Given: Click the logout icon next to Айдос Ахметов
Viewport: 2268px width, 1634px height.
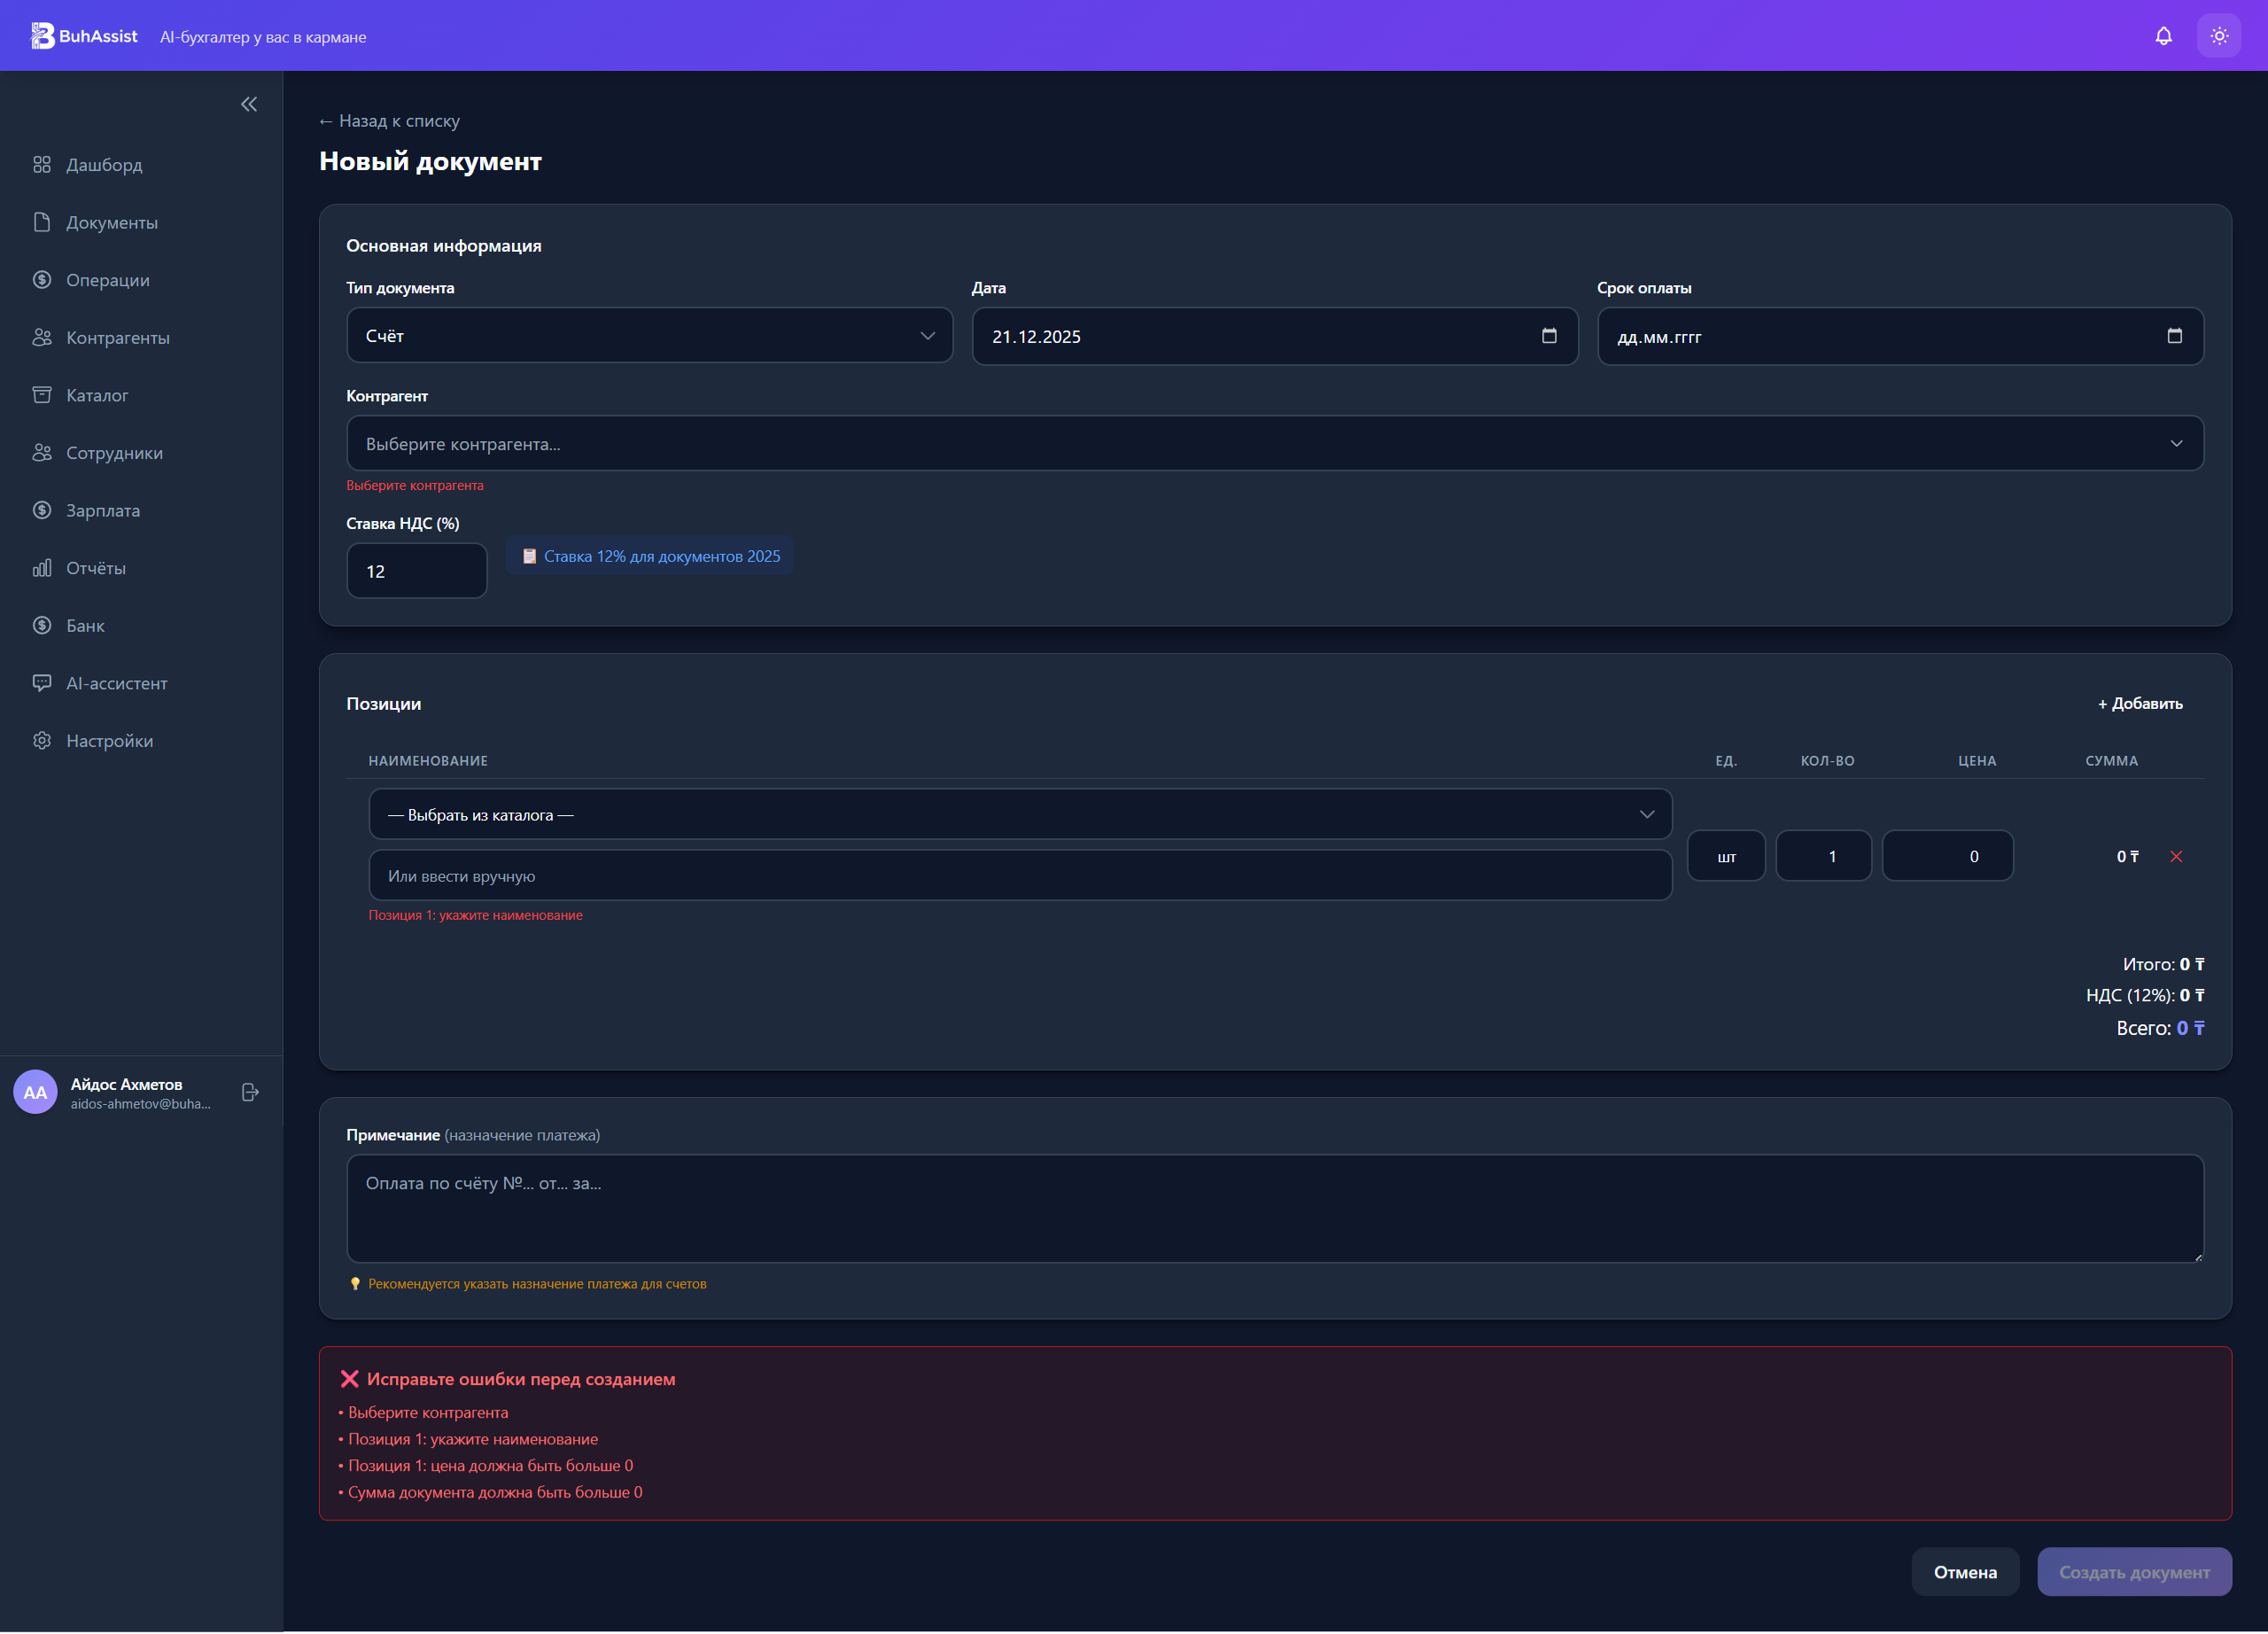Looking at the screenshot, I should [x=250, y=1092].
